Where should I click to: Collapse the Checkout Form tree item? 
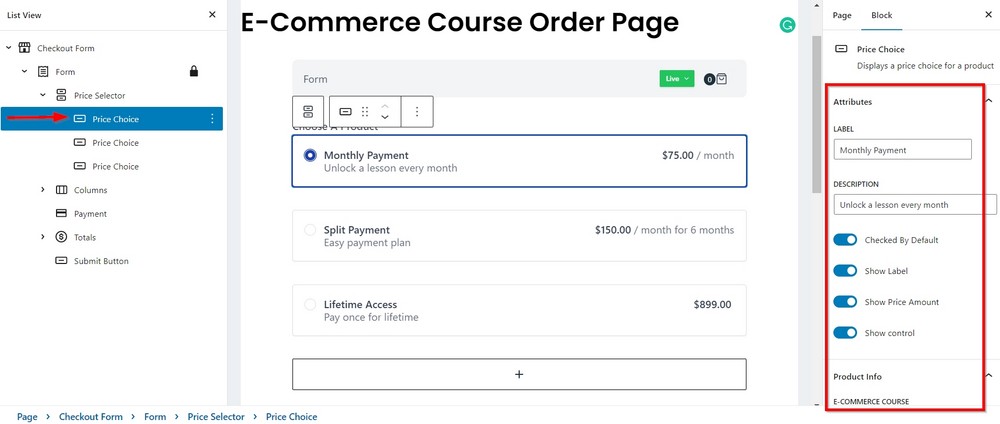coord(7,48)
